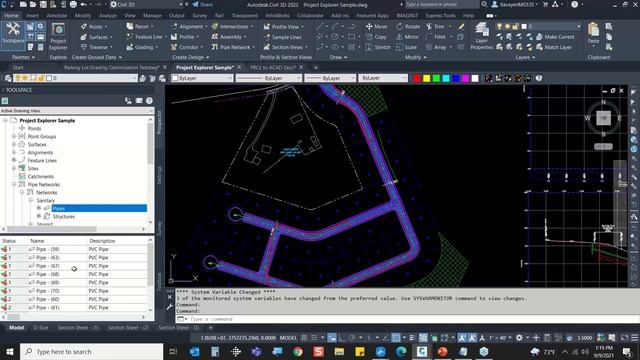Click the Sample Lines tool

tap(282, 37)
